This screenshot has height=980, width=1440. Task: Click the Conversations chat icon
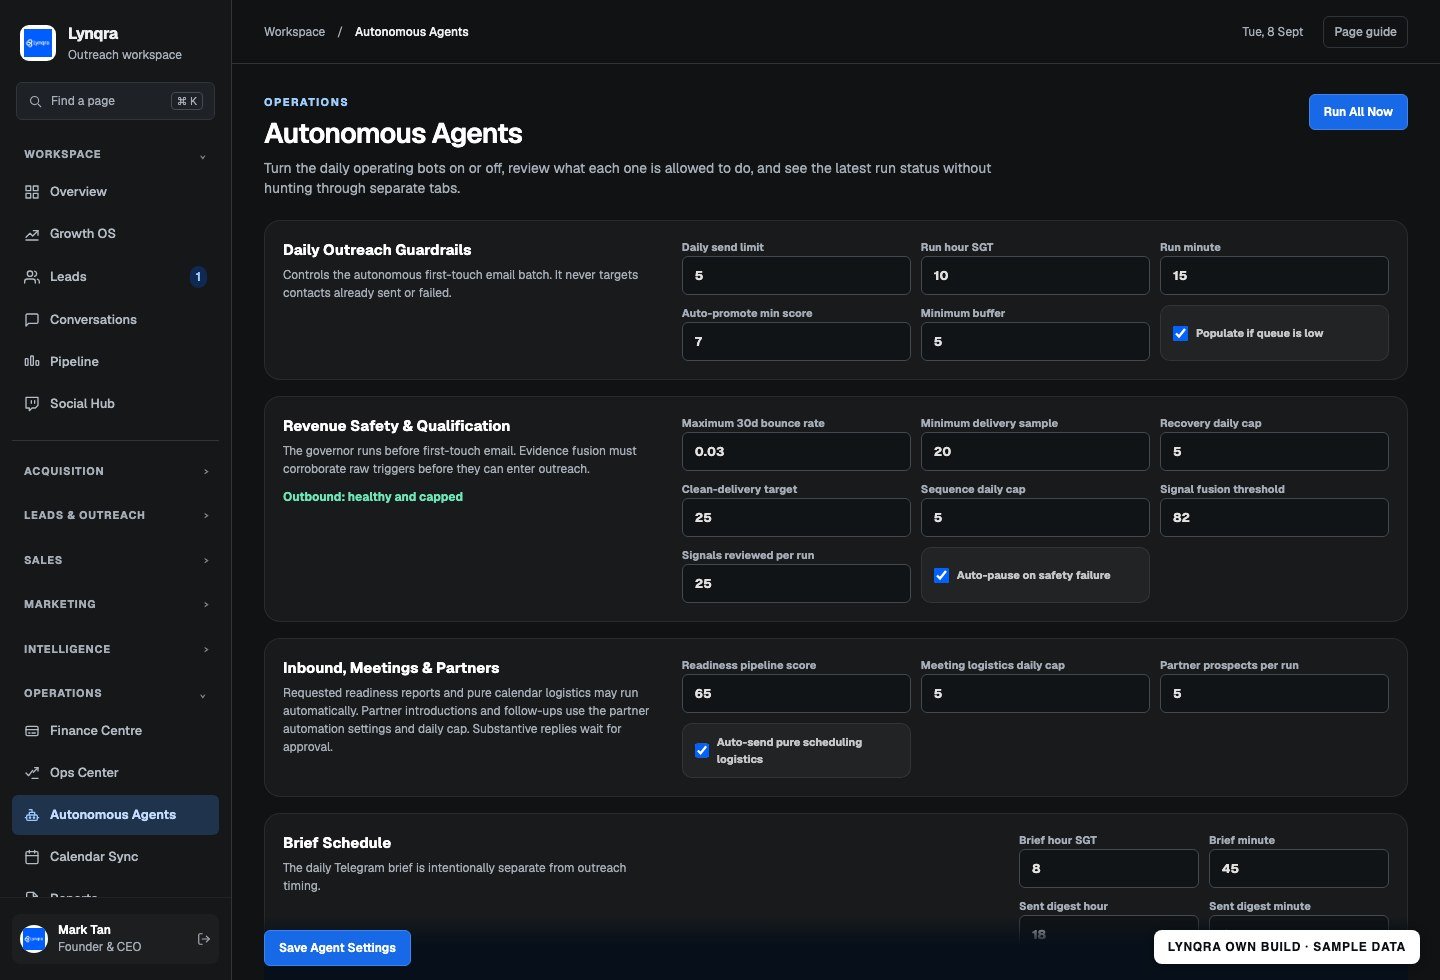(32, 320)
